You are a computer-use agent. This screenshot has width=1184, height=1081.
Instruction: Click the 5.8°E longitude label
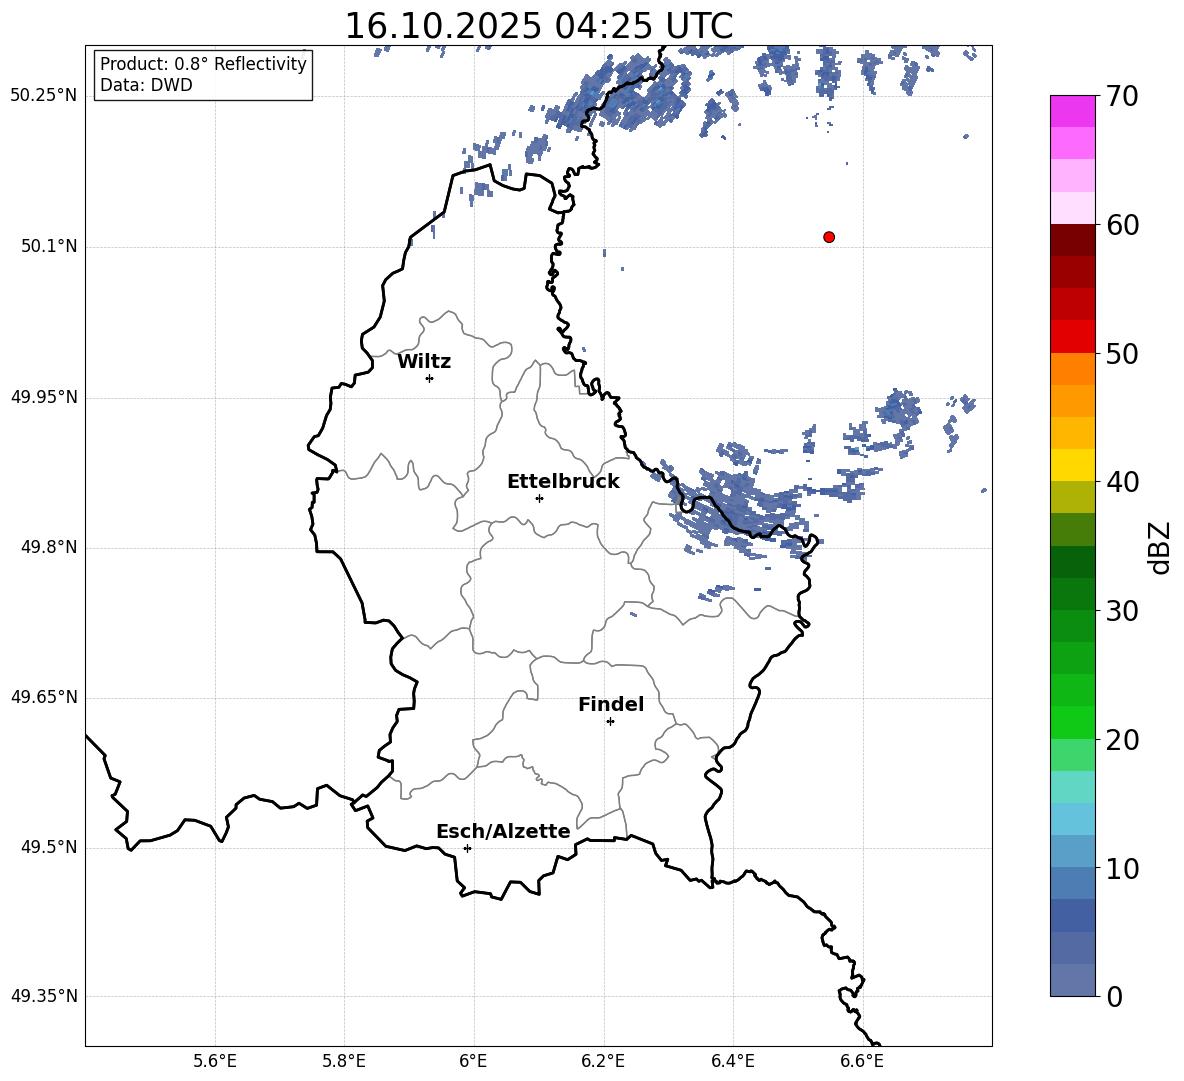344,1061
